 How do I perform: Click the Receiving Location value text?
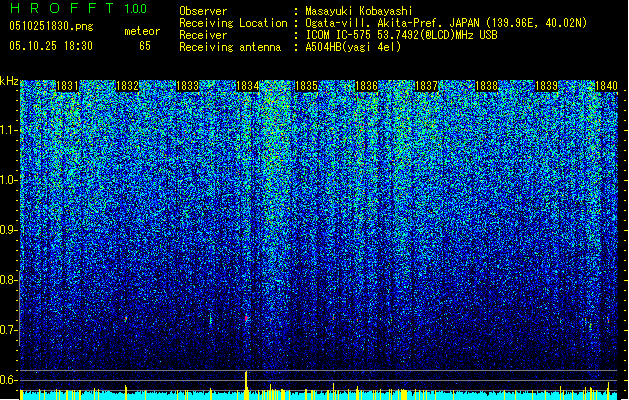[x=446, y=23]
